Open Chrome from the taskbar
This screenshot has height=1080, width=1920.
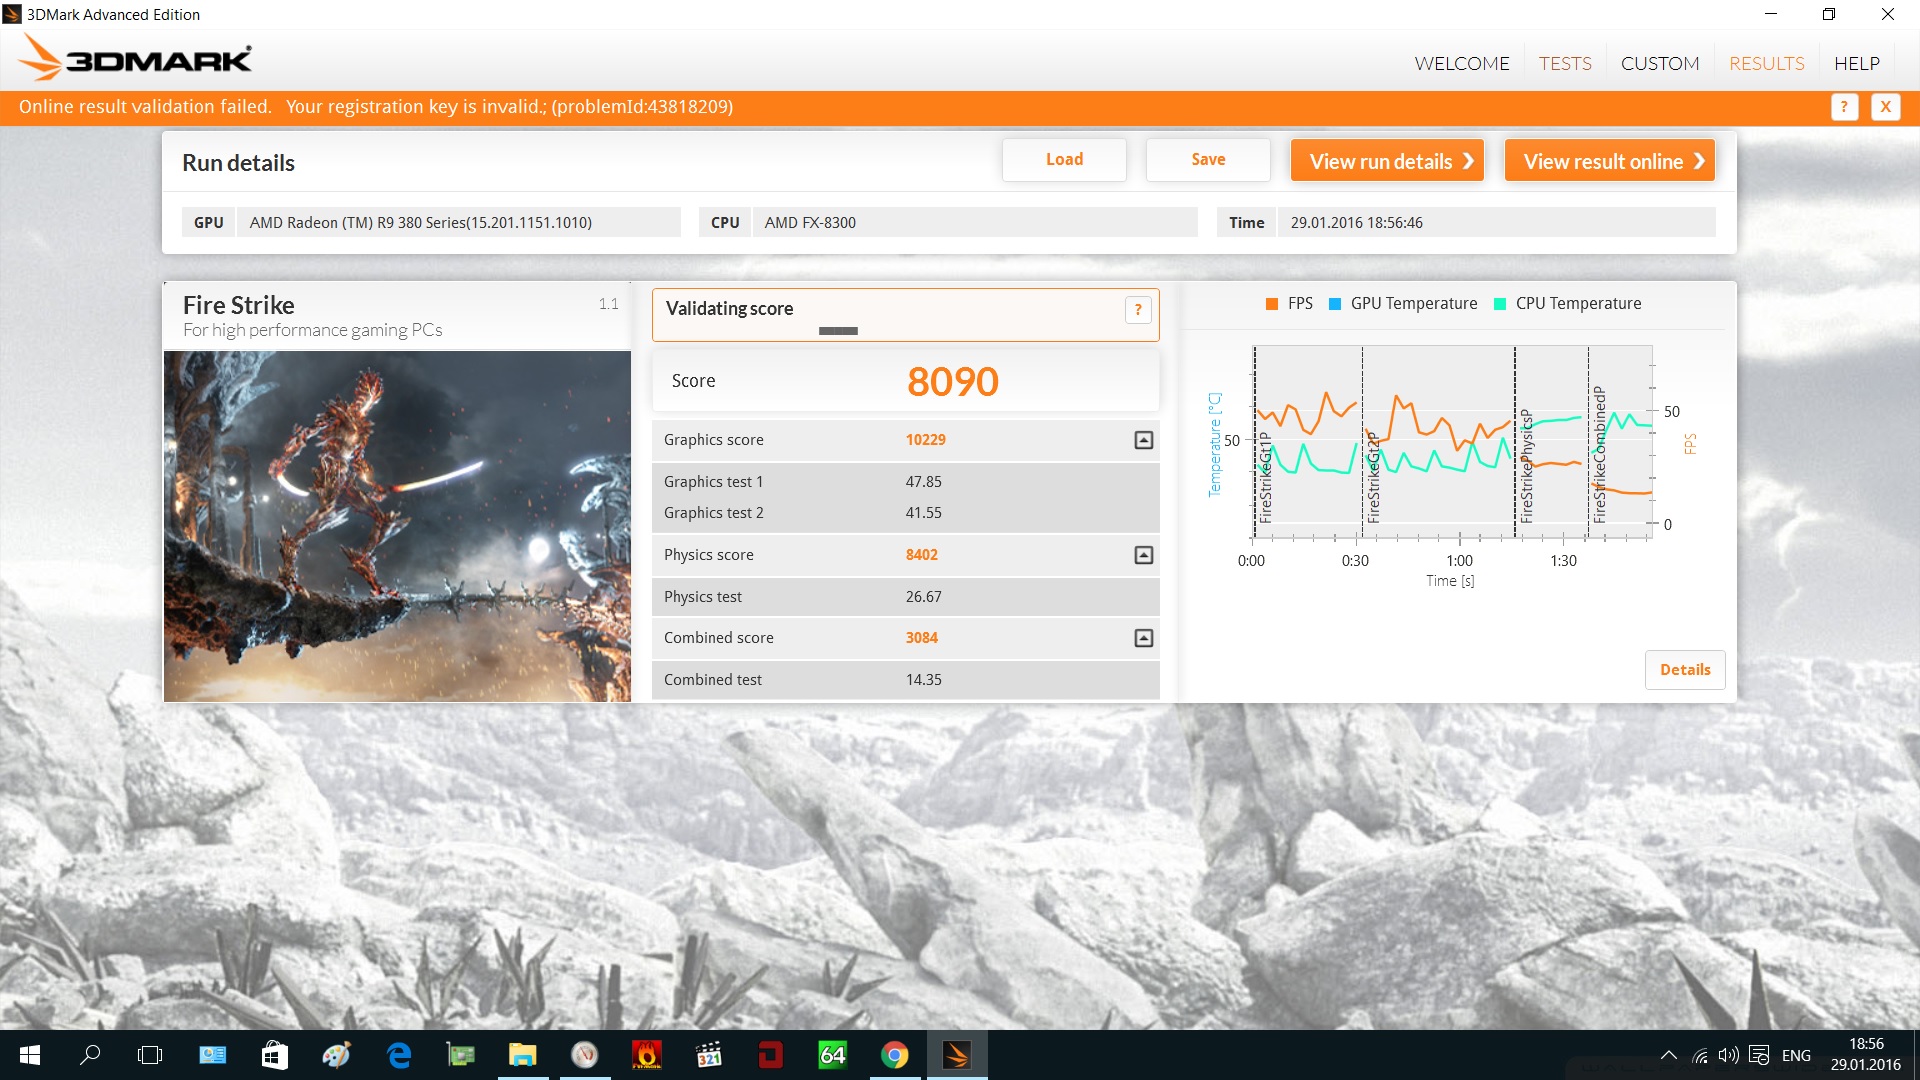point(894,1055)
